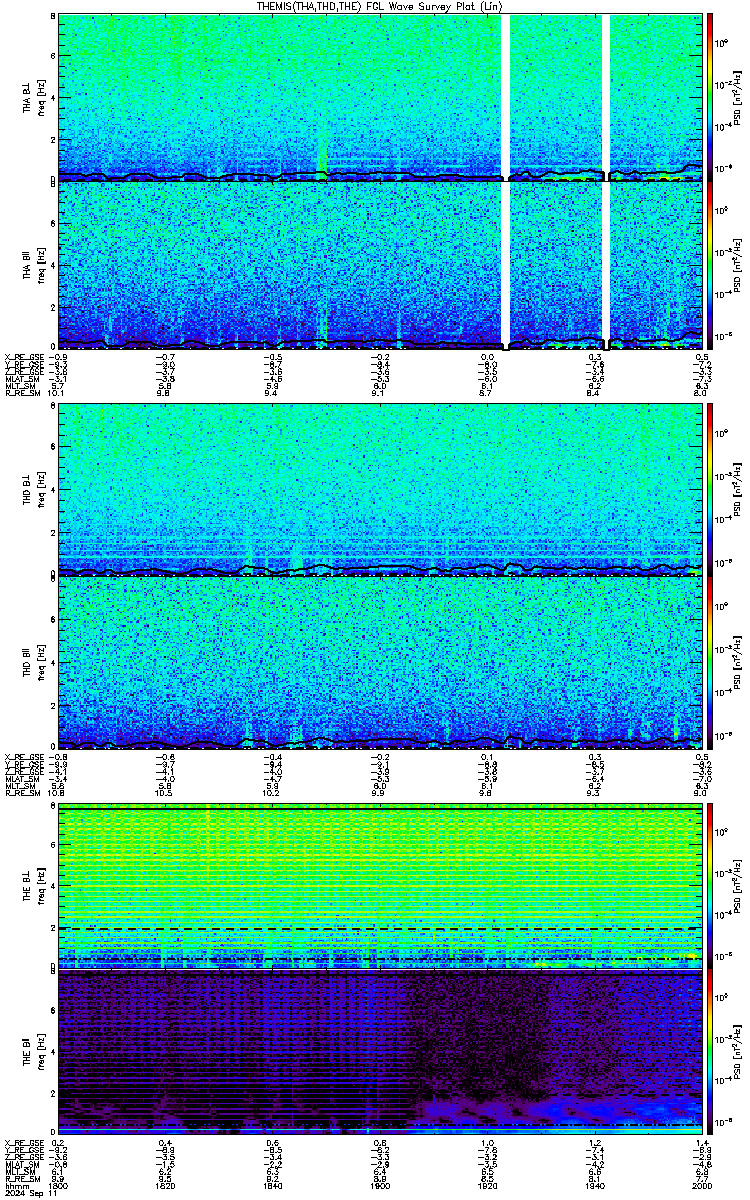The width and height of the screenshot is (750, 1200).
Task: Click PSD [nT²/Hz] label beside THE B-parallel color bar
Action: (x=737, y=1053)
